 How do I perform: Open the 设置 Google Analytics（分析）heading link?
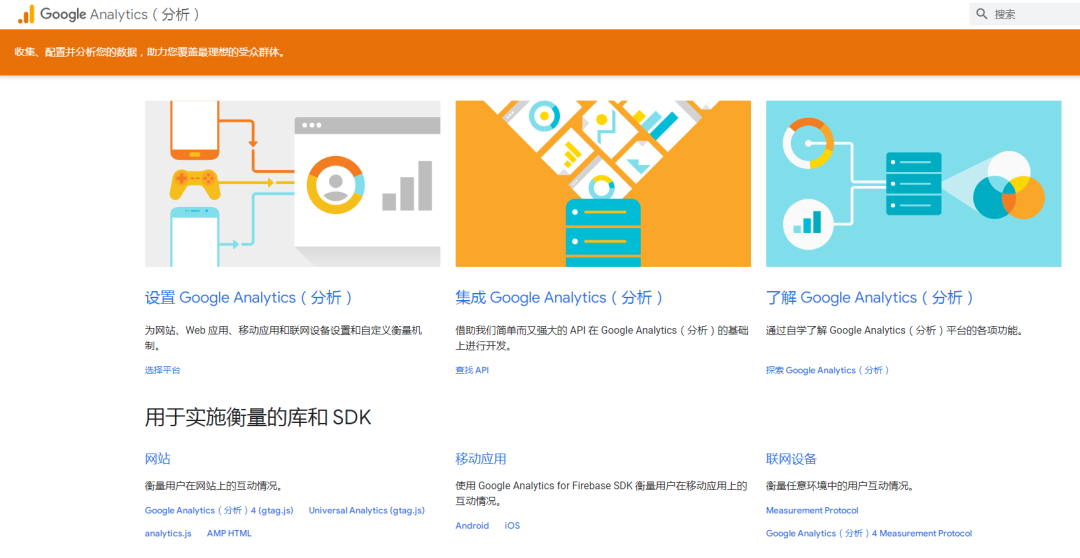pyautogui.click(x=250, y=298)
